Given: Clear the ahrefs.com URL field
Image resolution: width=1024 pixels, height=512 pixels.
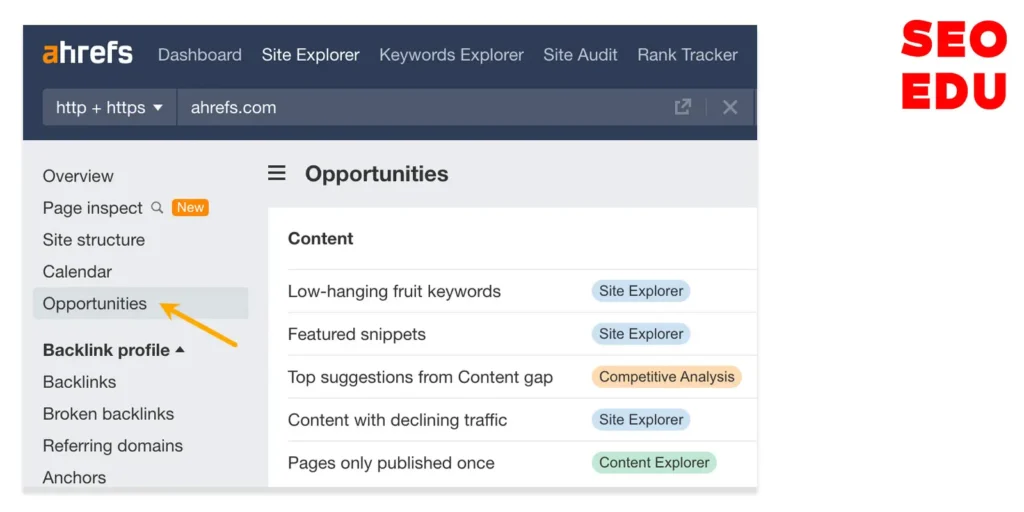Looking at the screenshot, I should pyautogui.click(x=730, y=107).
